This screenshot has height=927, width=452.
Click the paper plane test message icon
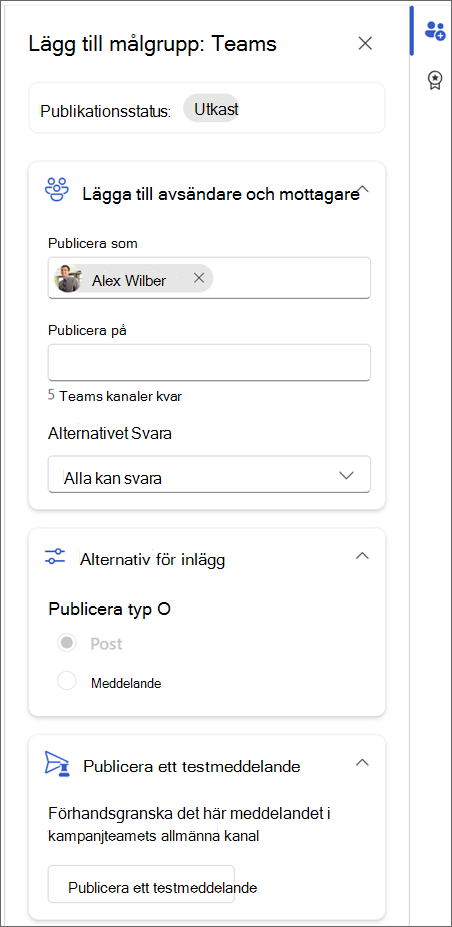point(57,764)
